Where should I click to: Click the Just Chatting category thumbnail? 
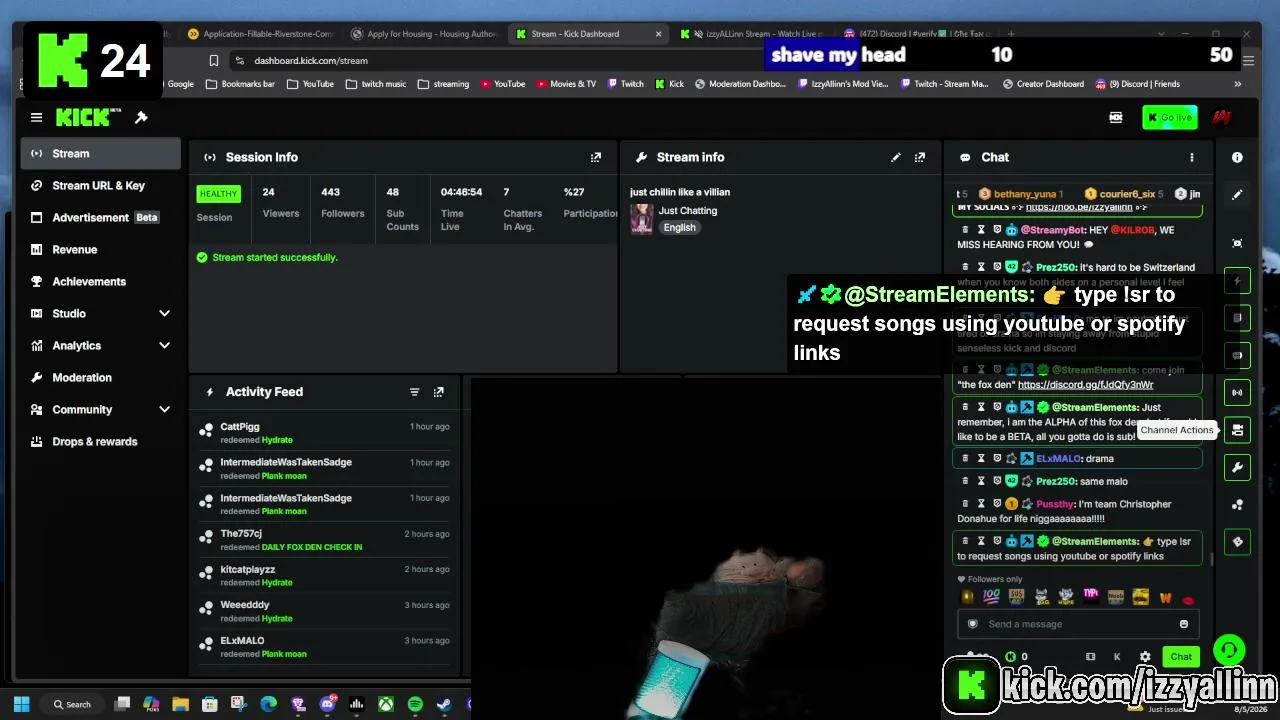tap(642, 218)
